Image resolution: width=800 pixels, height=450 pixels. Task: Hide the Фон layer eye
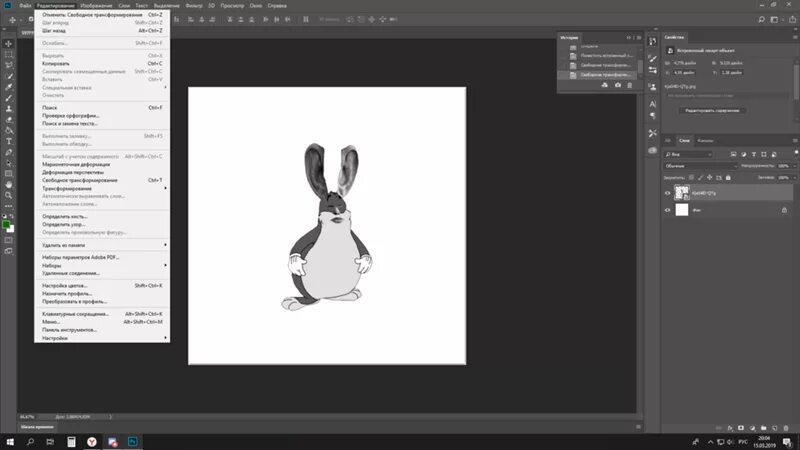667,210
